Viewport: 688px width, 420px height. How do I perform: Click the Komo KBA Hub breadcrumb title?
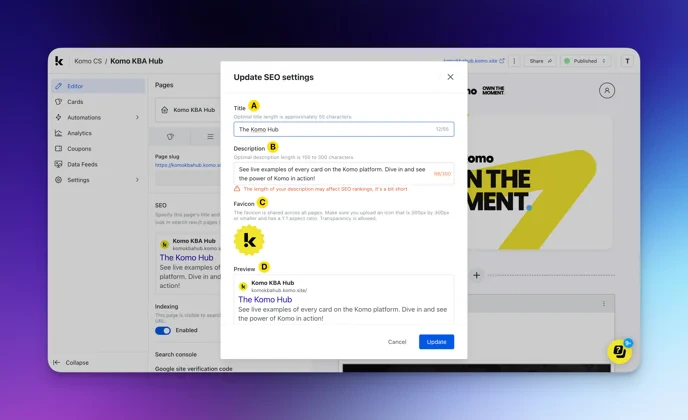tap(136, 61)
